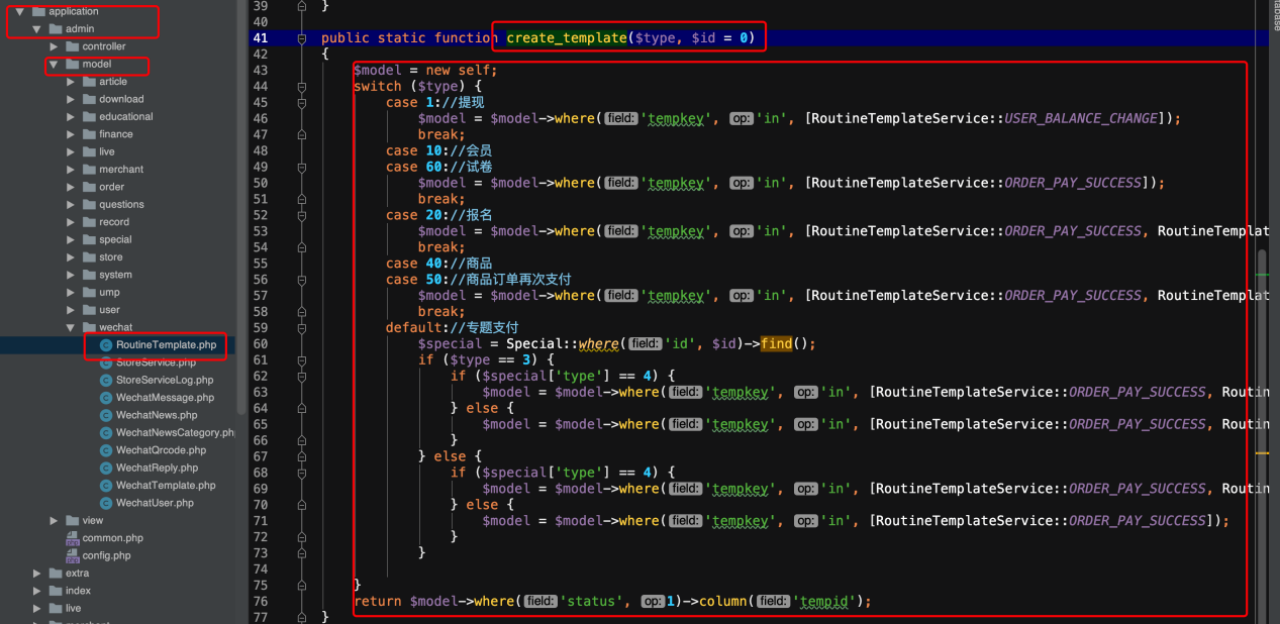Select the user folder

click(109, 310)
